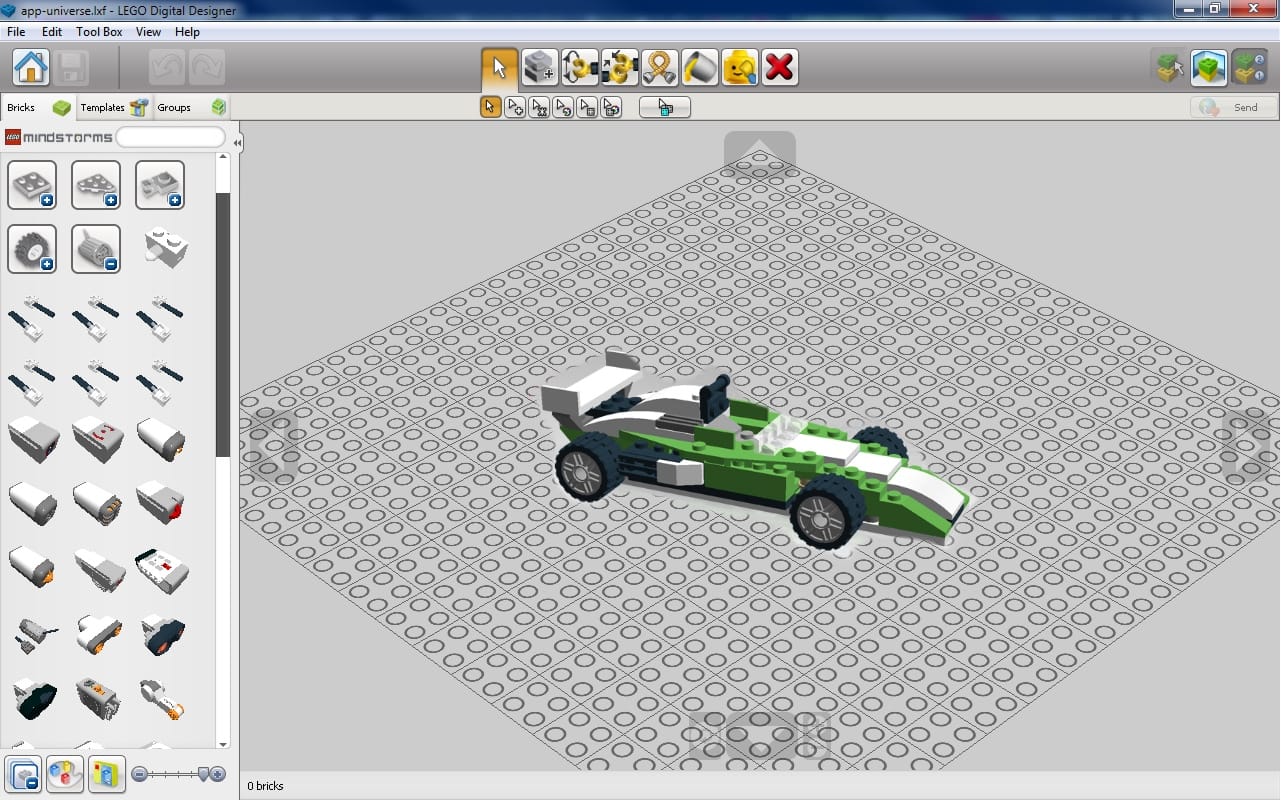1281x800 pixels.
Task: Focus the brick palette search field
Action: [171, 137]
